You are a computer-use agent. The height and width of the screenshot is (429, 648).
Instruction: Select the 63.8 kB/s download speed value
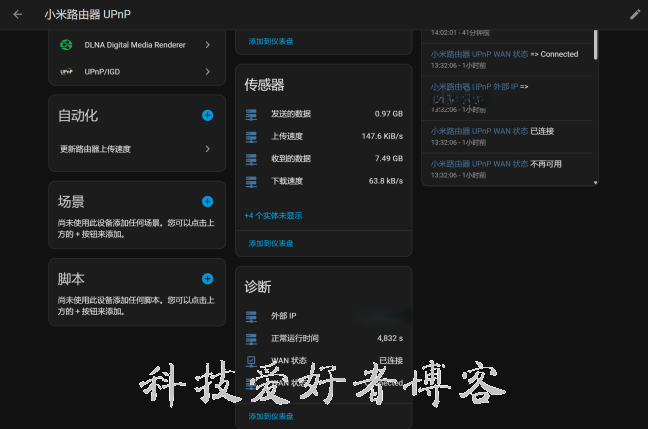(386, 181)
